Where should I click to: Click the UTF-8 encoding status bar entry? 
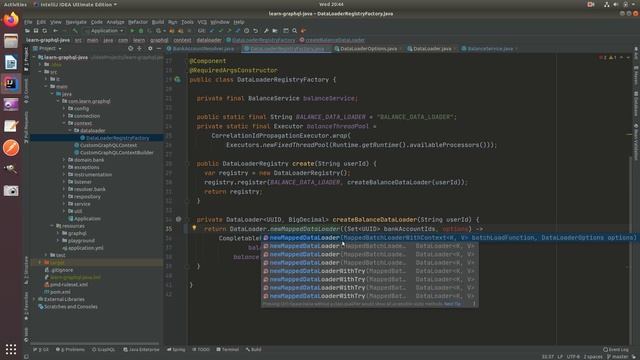(x=573, y=357)
